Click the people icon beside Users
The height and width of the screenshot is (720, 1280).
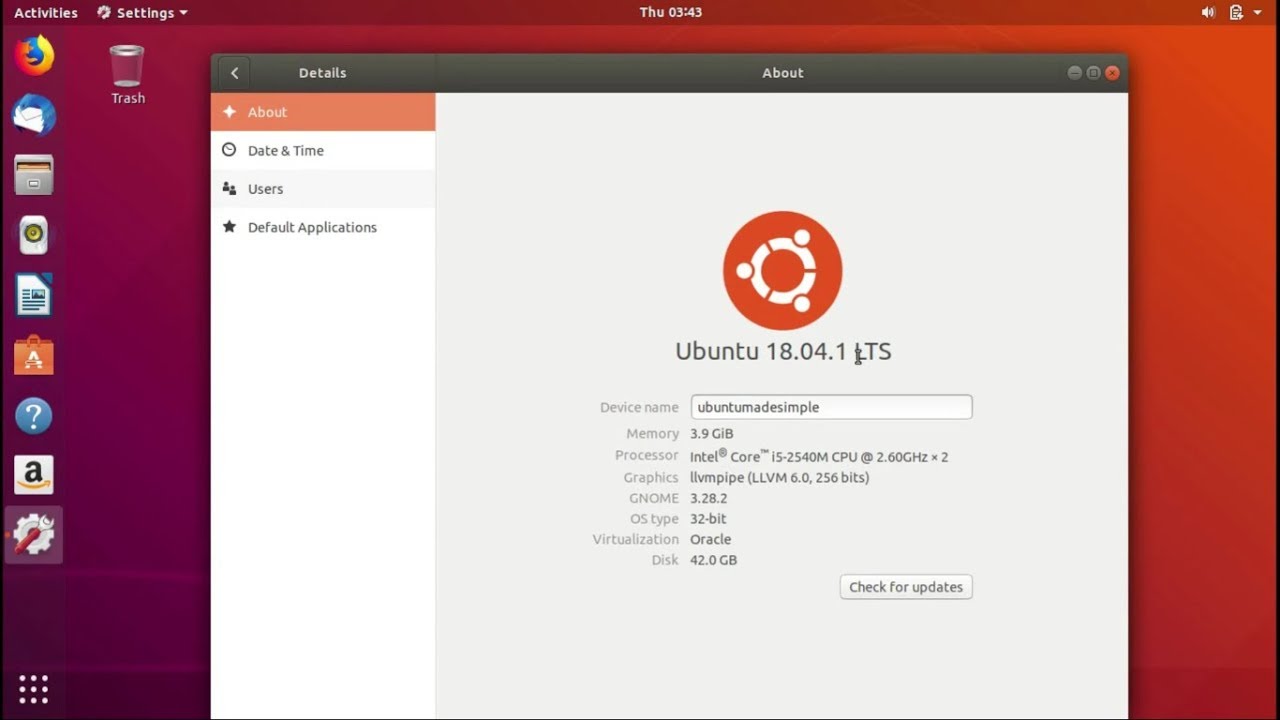[229, 188]
